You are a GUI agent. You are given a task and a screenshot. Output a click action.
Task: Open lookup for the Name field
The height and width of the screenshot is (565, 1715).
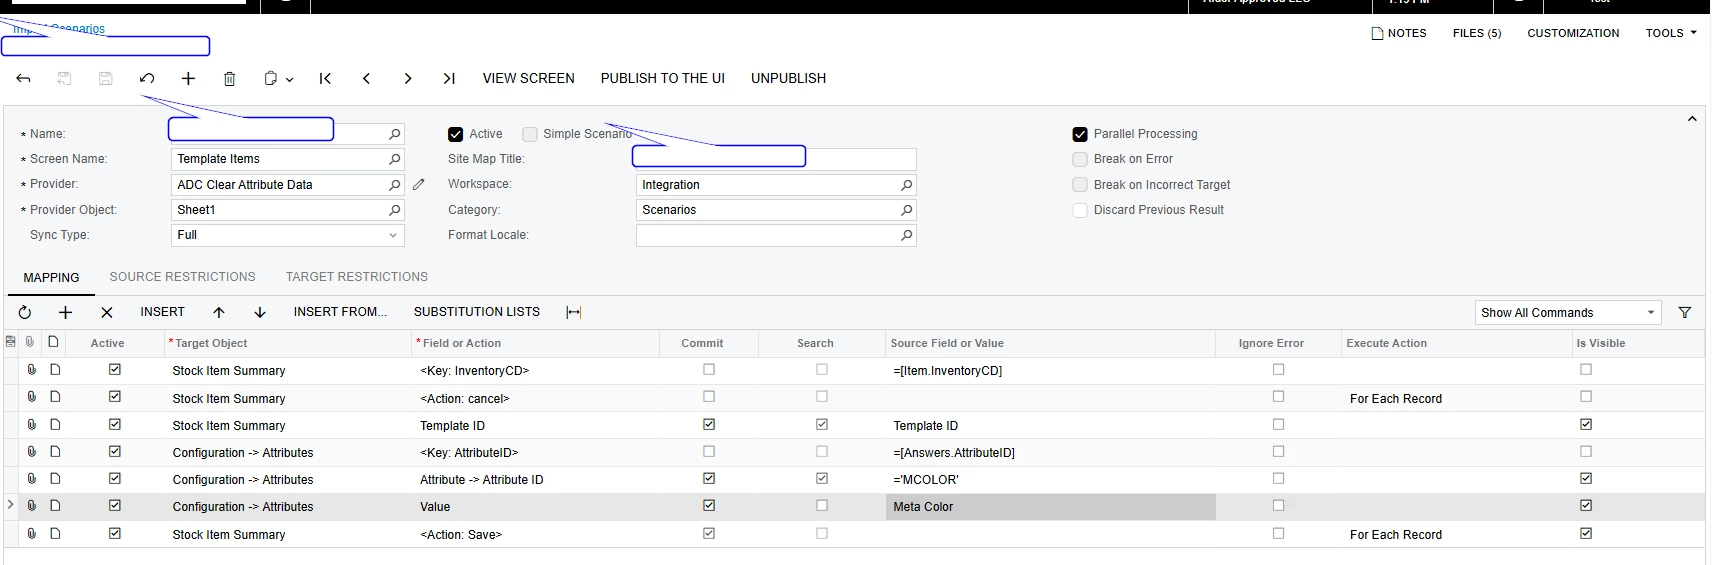coord(395,133)
